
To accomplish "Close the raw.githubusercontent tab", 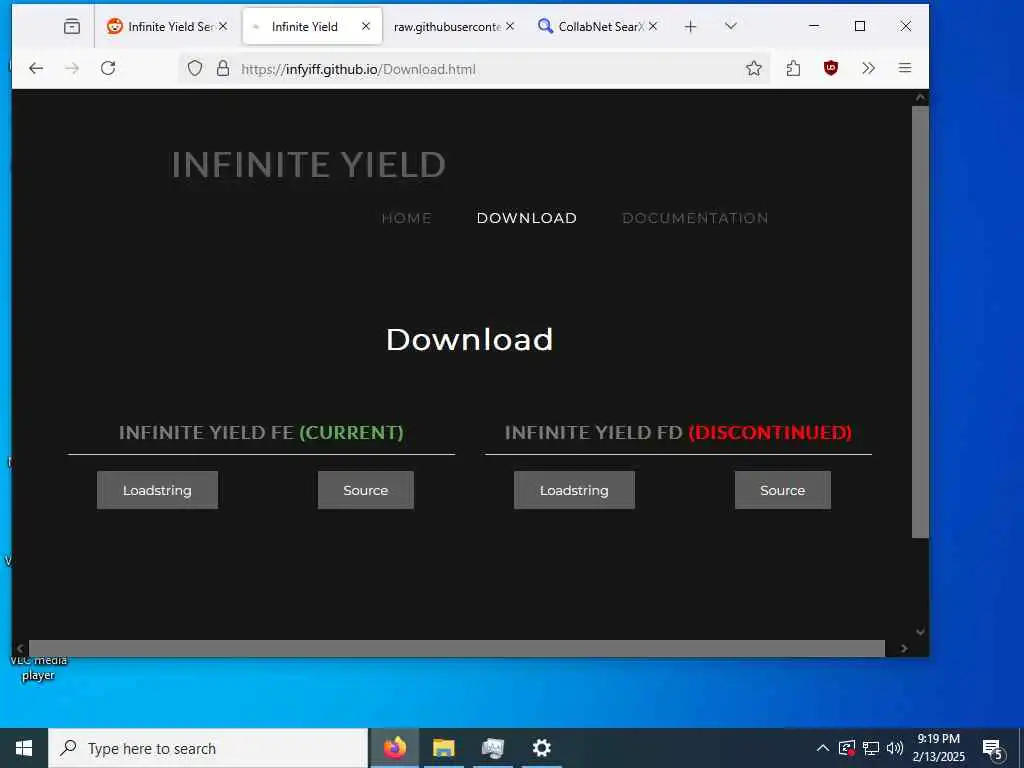I will tap(510, 26).
